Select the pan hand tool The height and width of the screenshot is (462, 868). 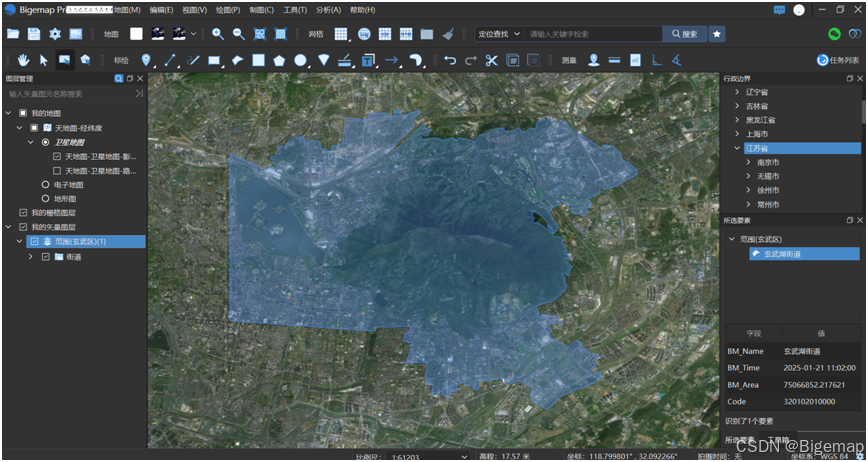[23, 60]
